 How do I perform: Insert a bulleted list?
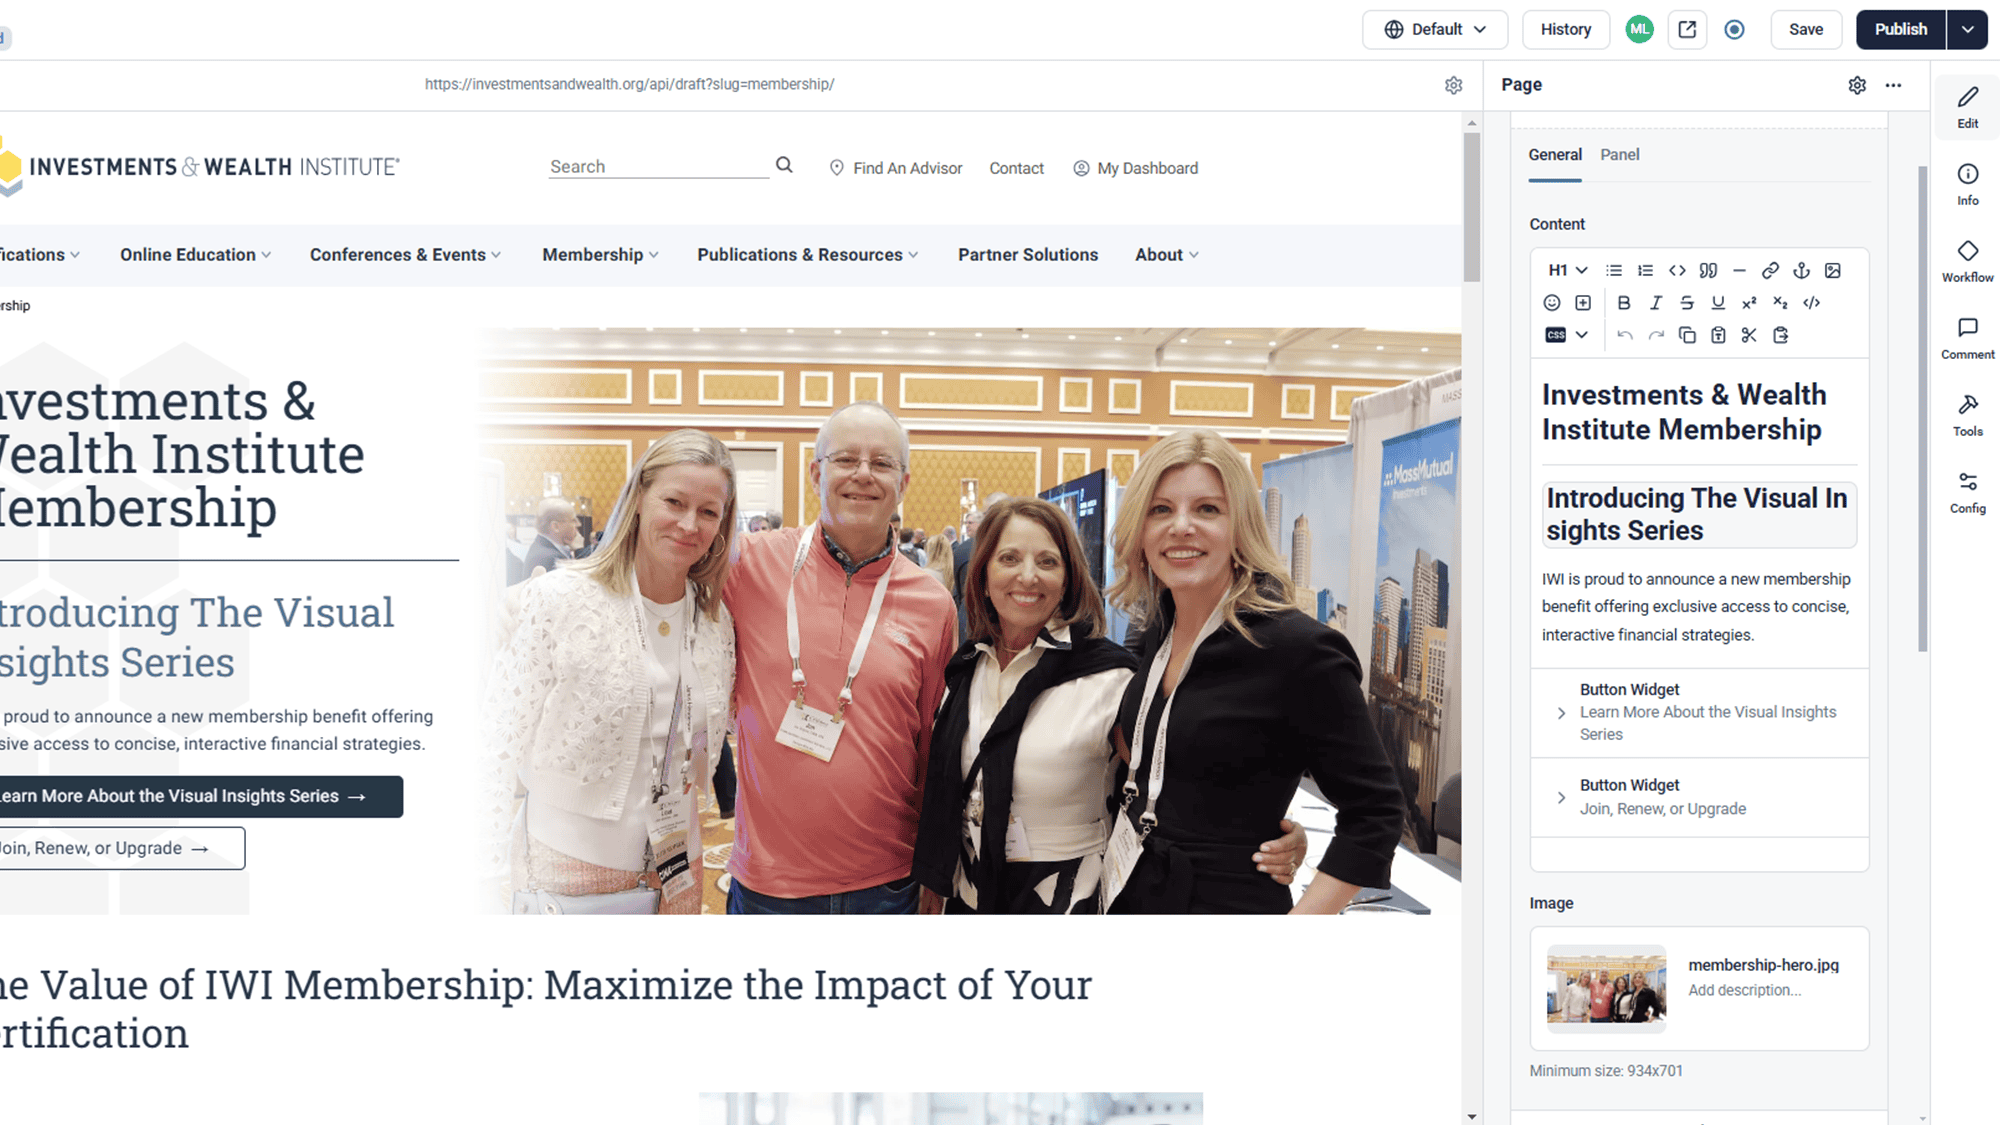tap(1613, 270)
